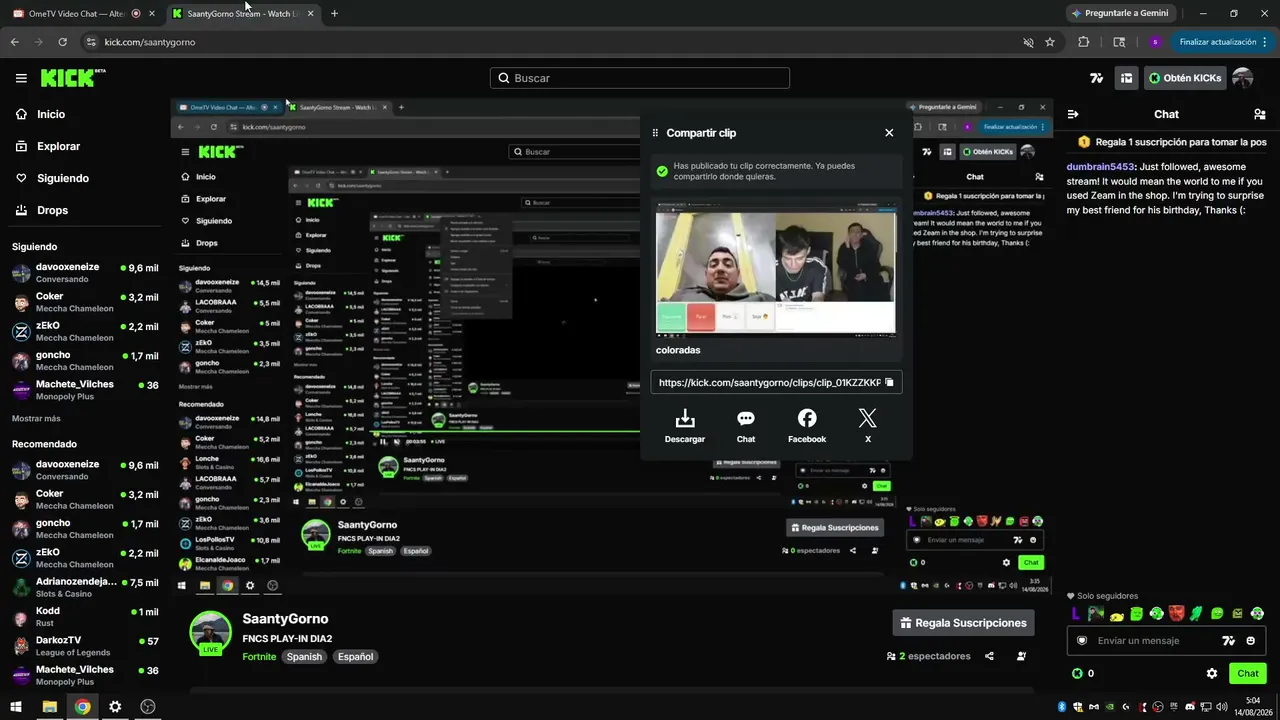
Task: Open the Kodd channel playing Rust
Action: coord(84,616)
